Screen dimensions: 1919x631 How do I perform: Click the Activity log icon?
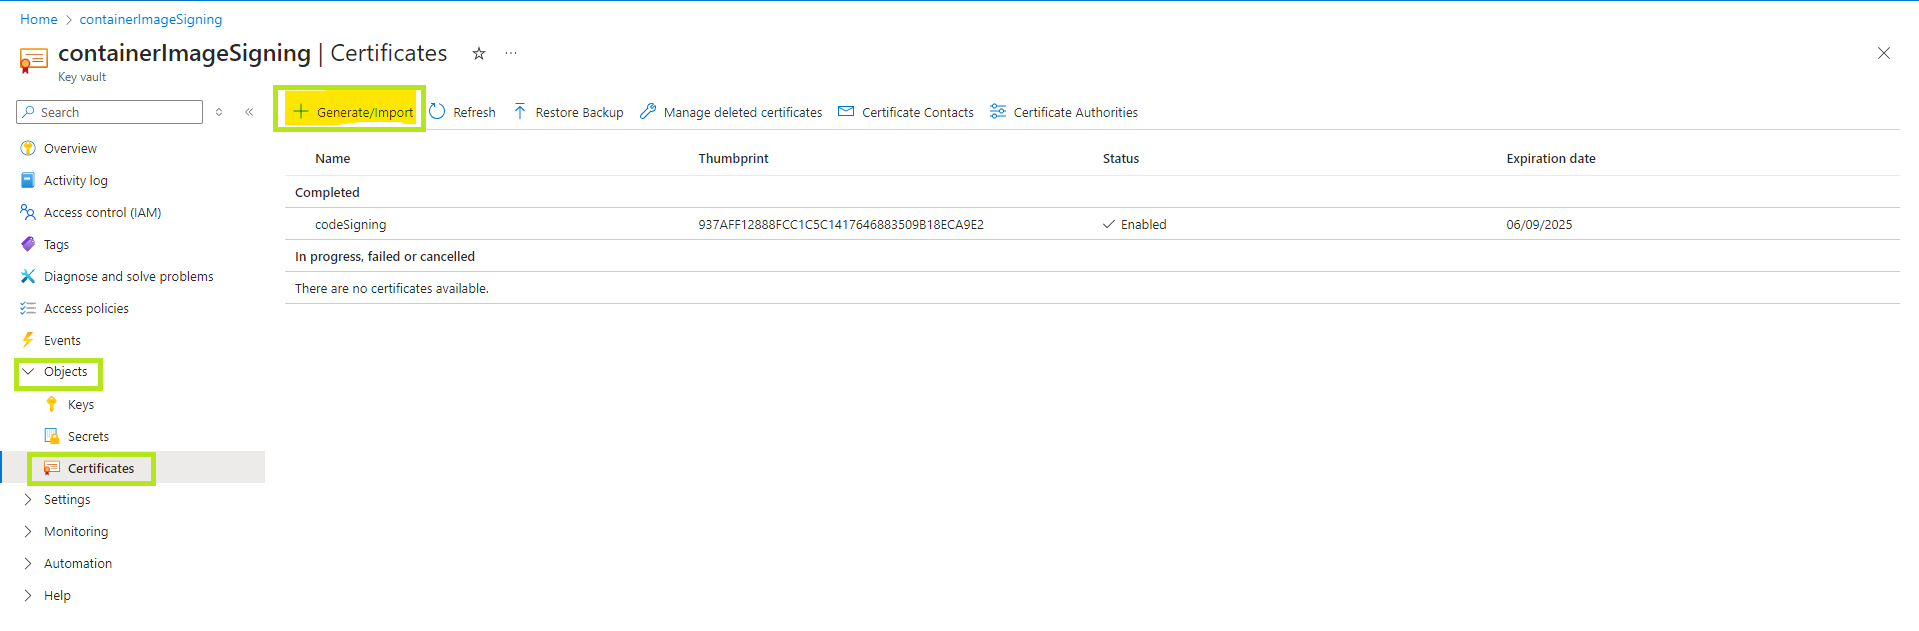(28, 180)
